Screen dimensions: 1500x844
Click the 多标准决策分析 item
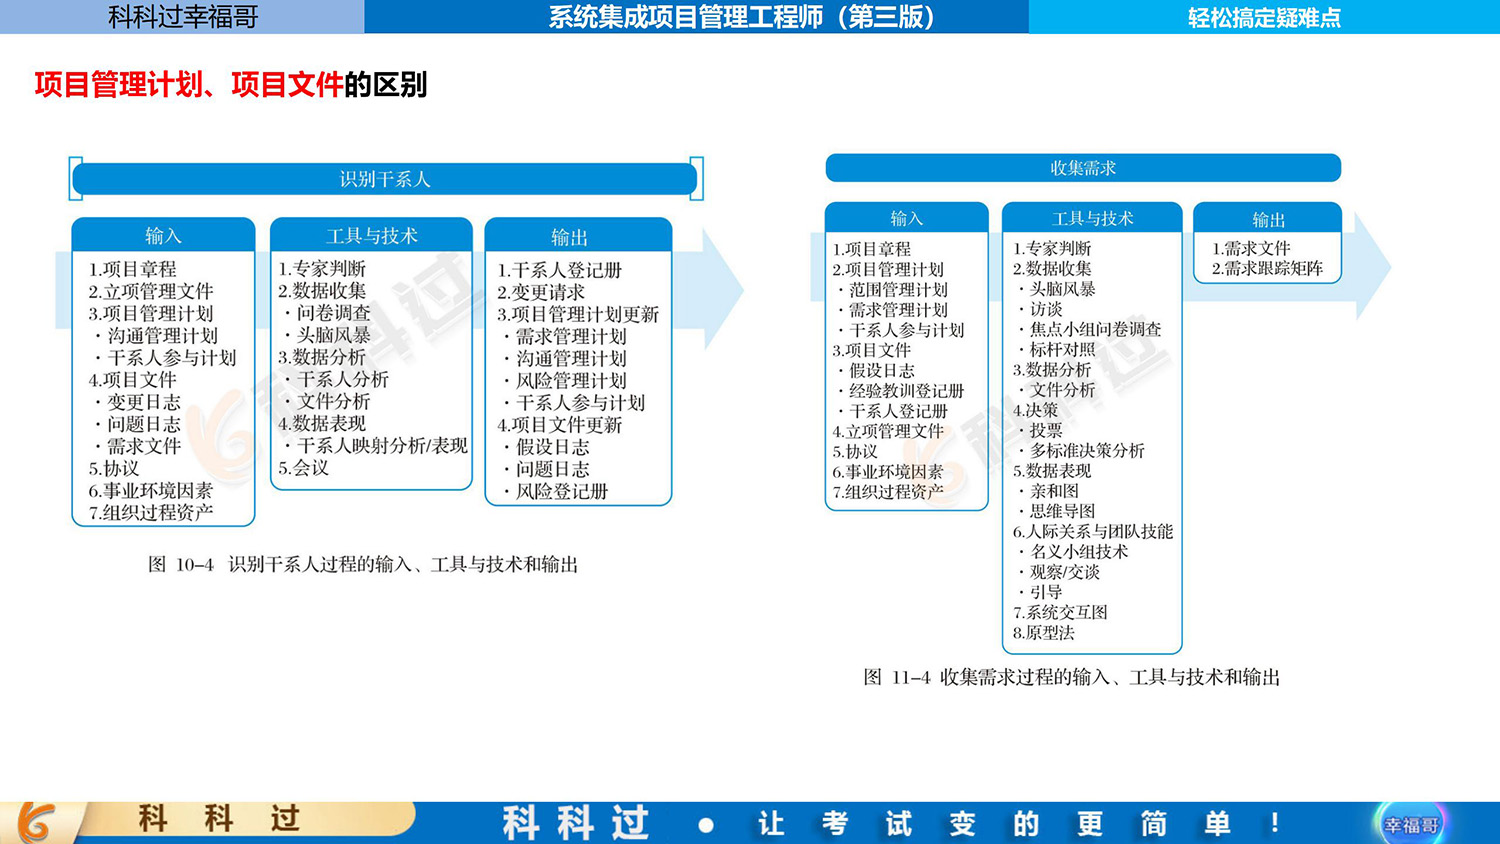click(1087, 450)
